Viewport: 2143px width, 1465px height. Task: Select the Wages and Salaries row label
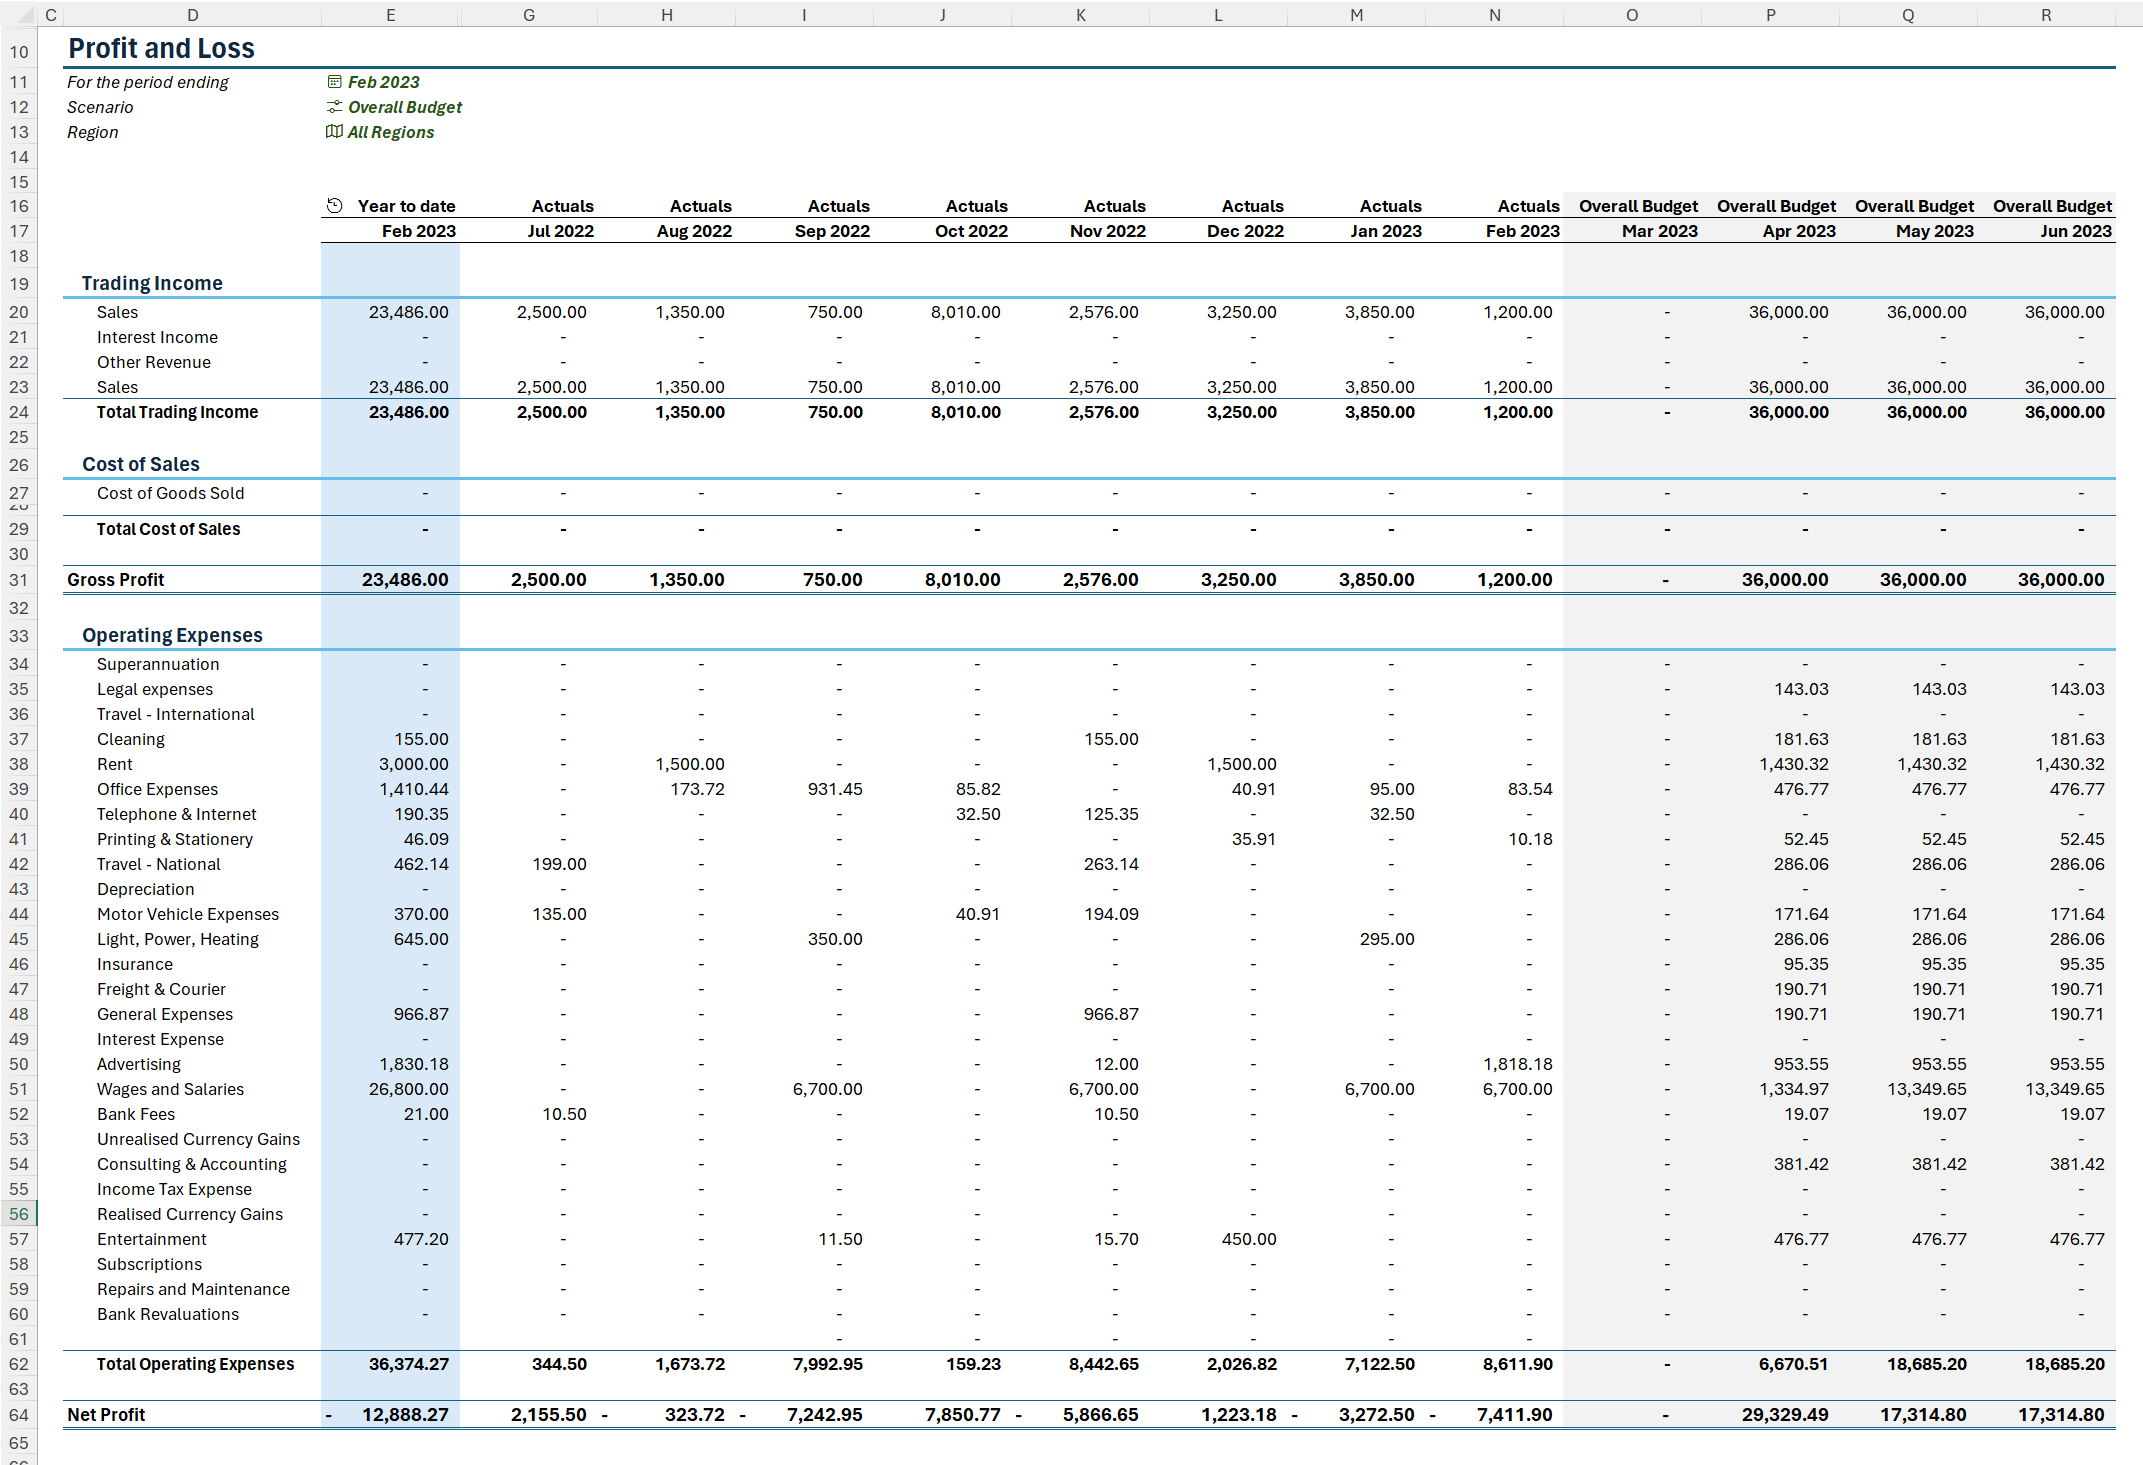tap(171, 1089)
